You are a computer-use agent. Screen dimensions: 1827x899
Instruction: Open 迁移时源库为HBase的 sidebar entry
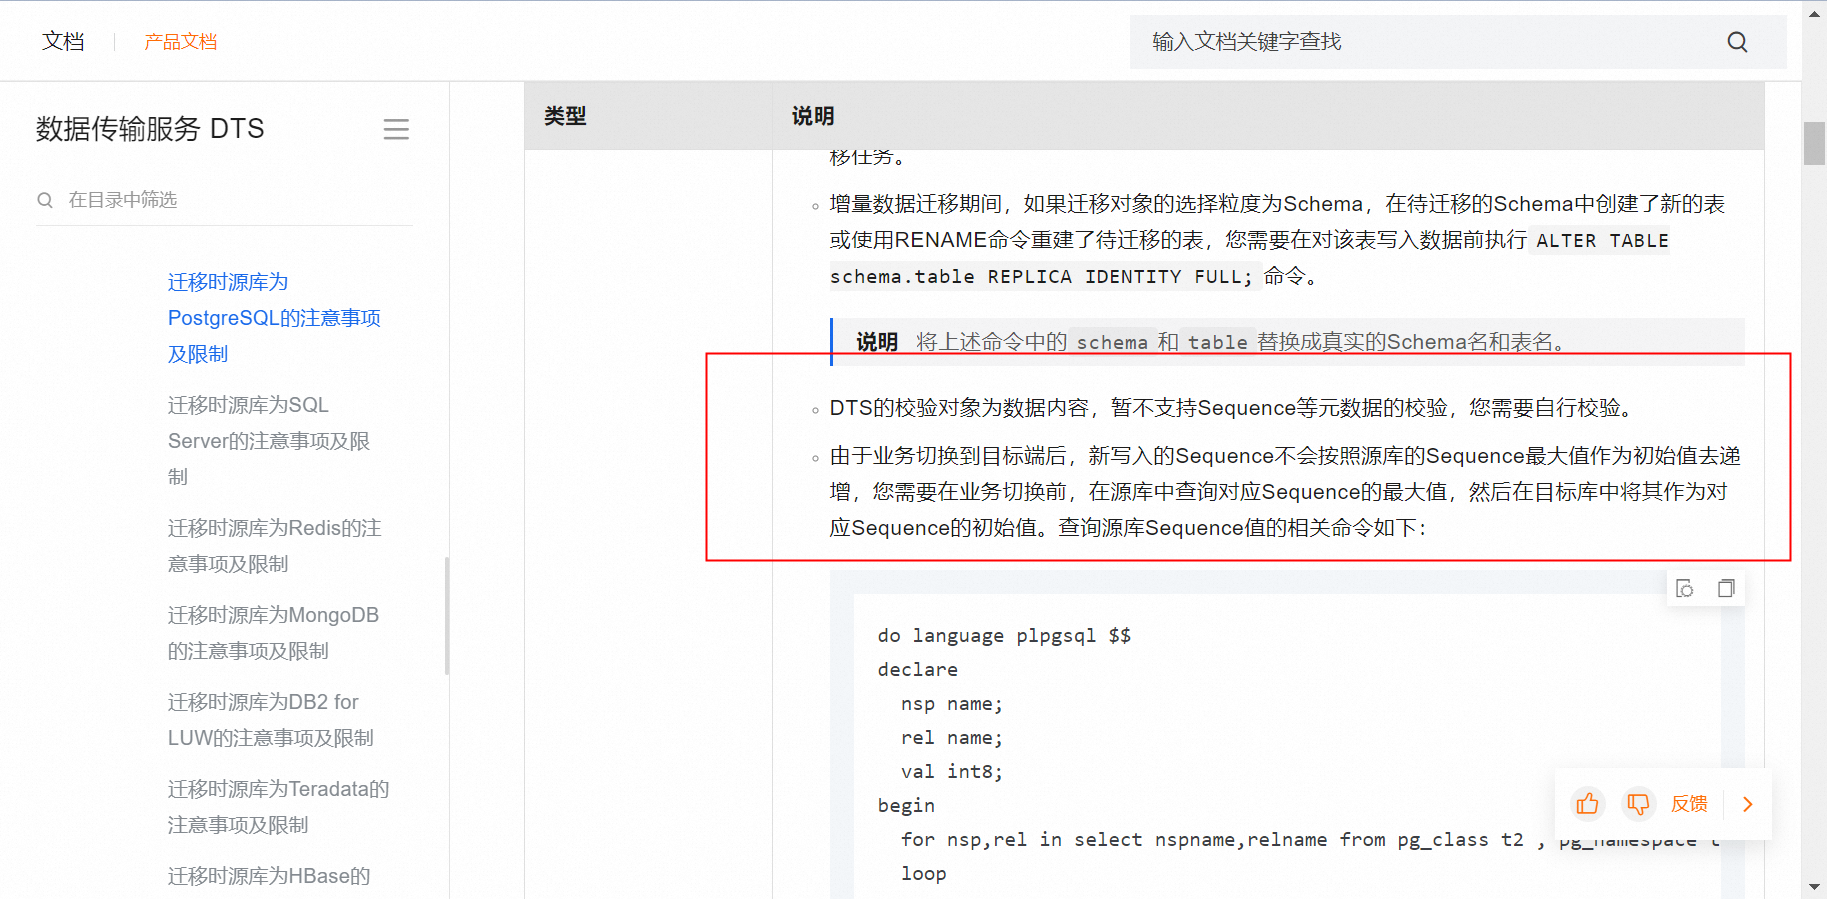(x=269, y=876)
